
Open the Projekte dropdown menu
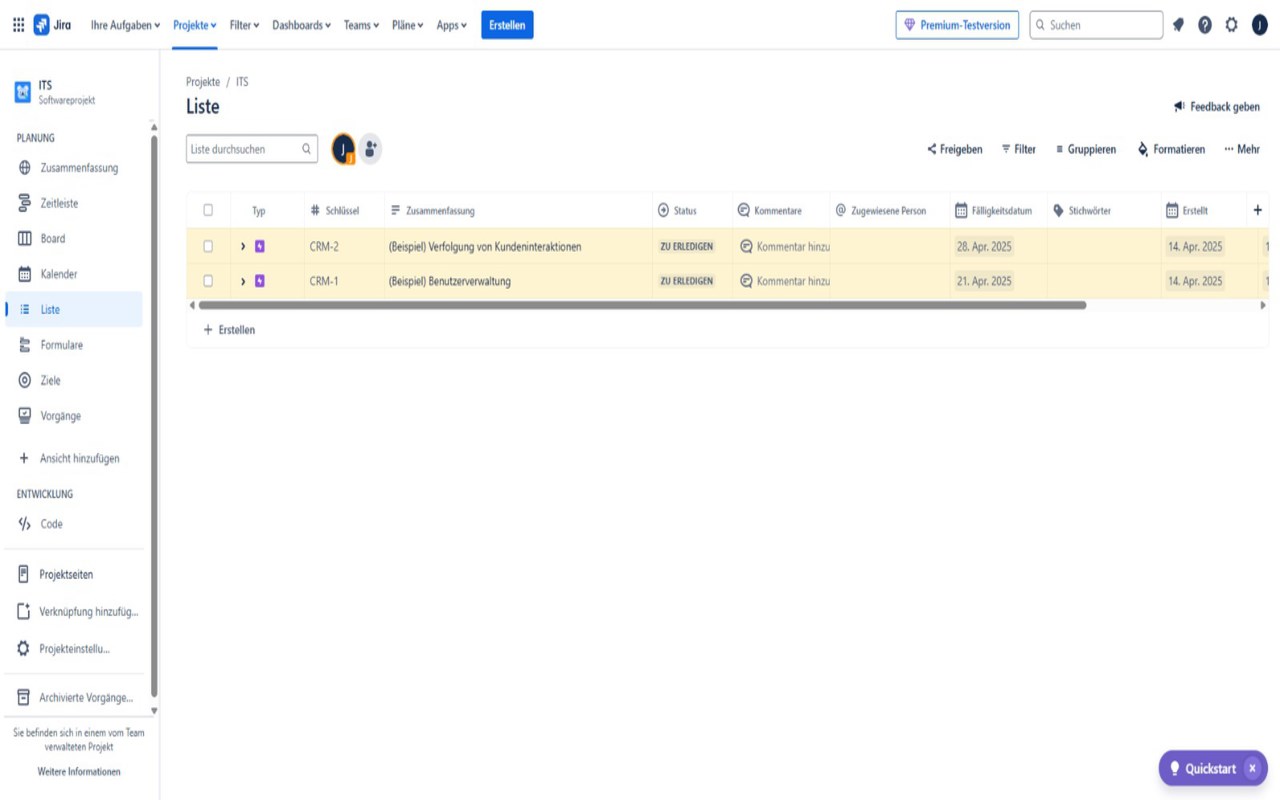[x=195, y=25]
